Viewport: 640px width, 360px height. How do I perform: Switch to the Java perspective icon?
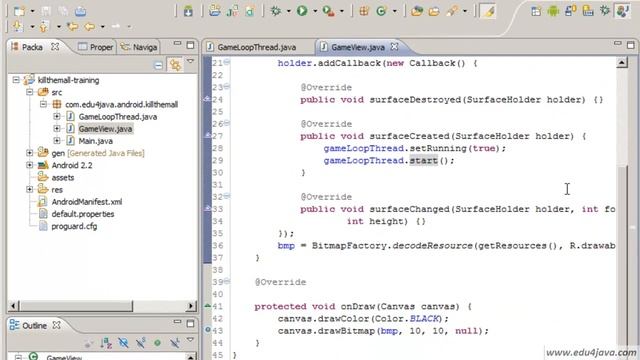622,11
